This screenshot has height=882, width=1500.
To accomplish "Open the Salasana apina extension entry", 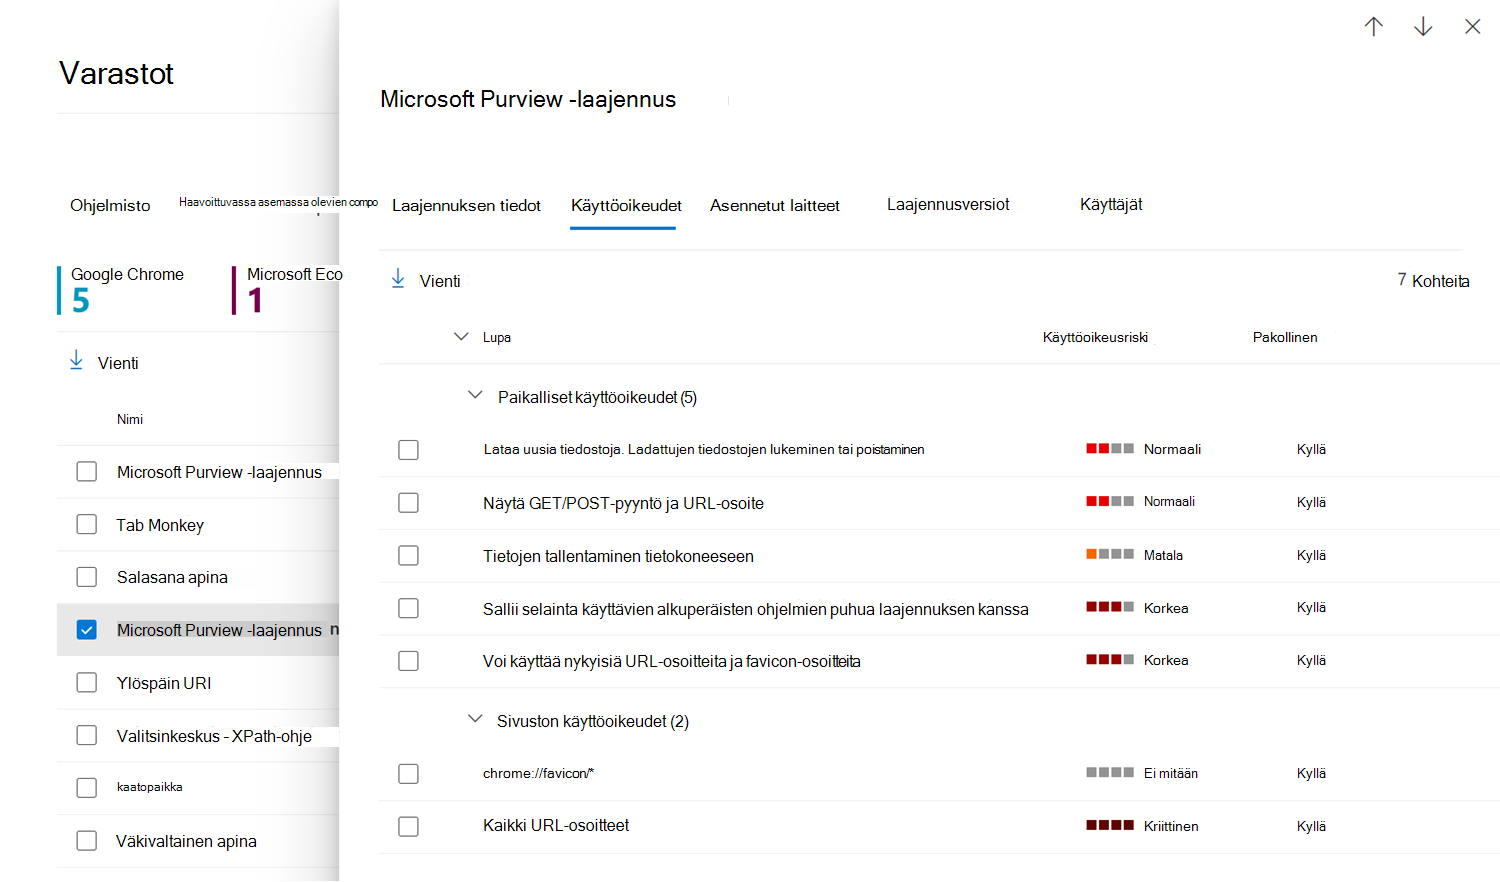I will 172,577.
